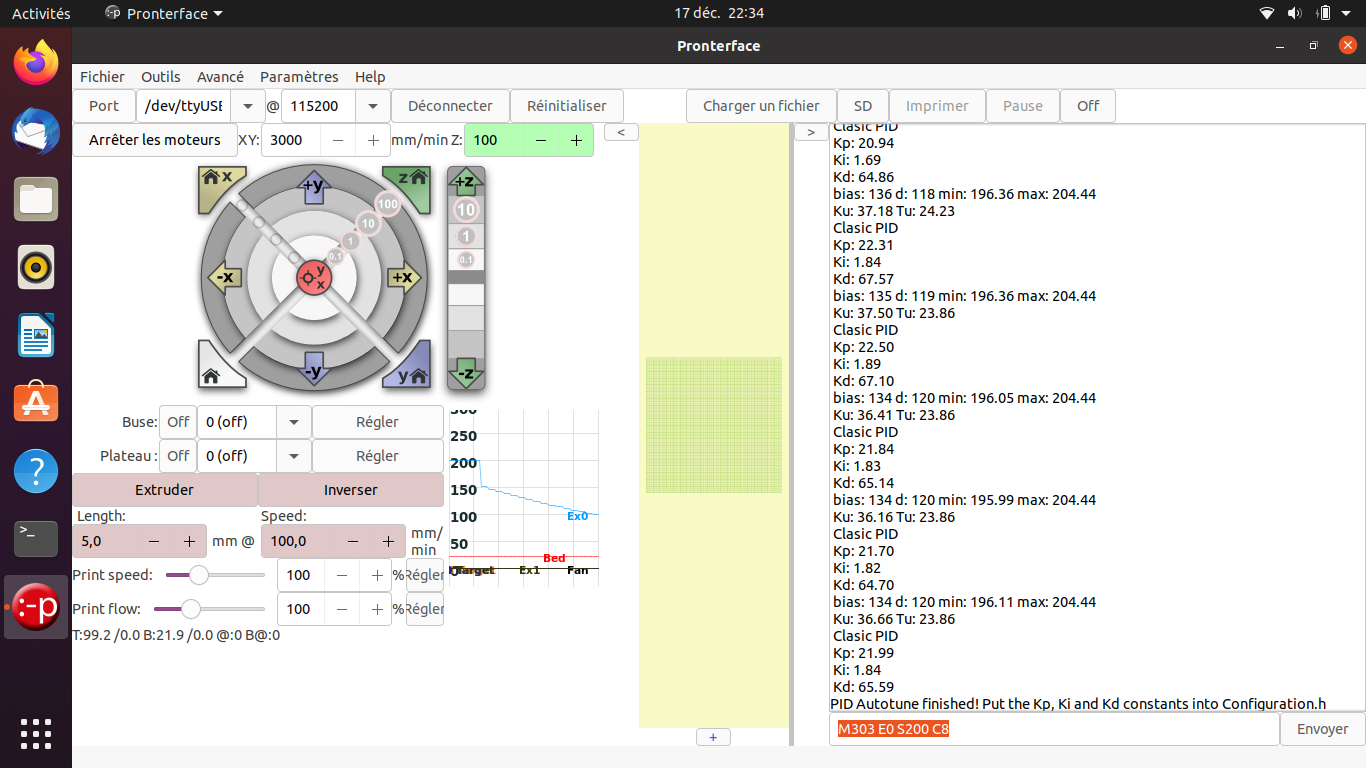This screenshot has width=1366, height=768.
Task: Click the Print speed slider handle
Action: (199, 575)
